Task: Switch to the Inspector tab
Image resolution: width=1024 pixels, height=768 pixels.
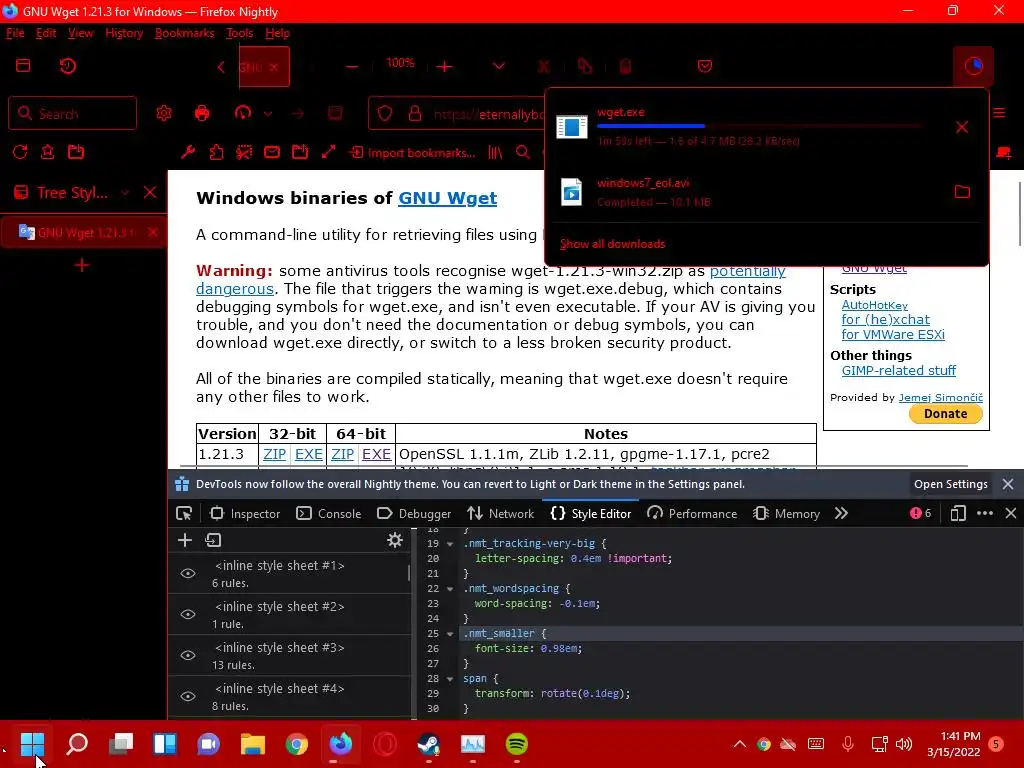Action: (x=245, y=513)
